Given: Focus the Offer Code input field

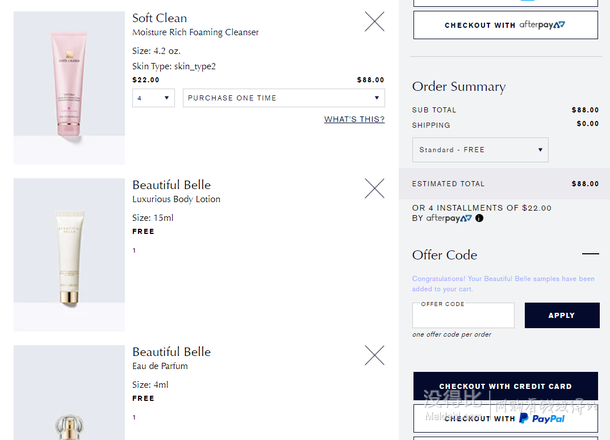Looking at the screenshot, I should pyautogui.click(x=463, y=316).
